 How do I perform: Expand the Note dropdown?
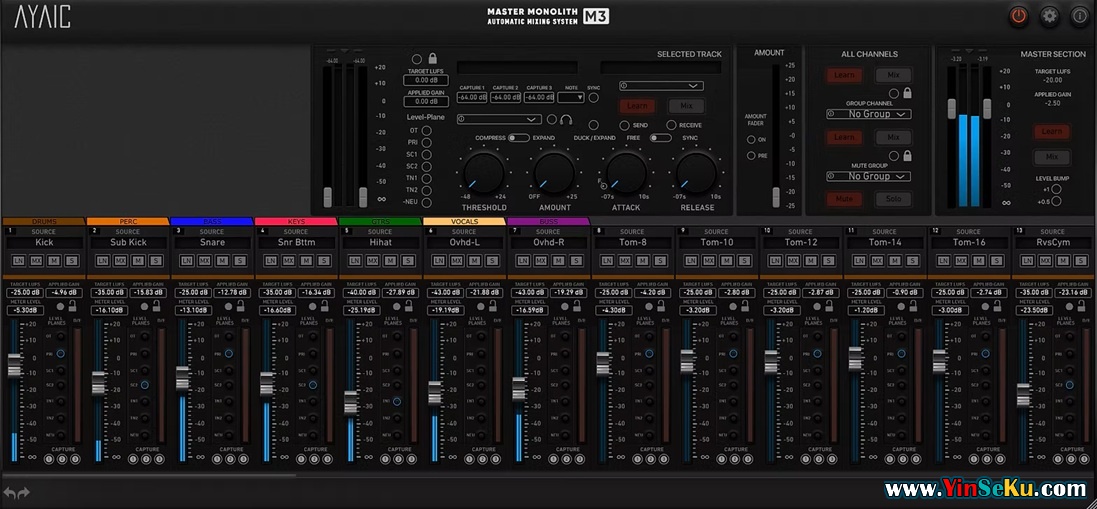tap(571, 97)
